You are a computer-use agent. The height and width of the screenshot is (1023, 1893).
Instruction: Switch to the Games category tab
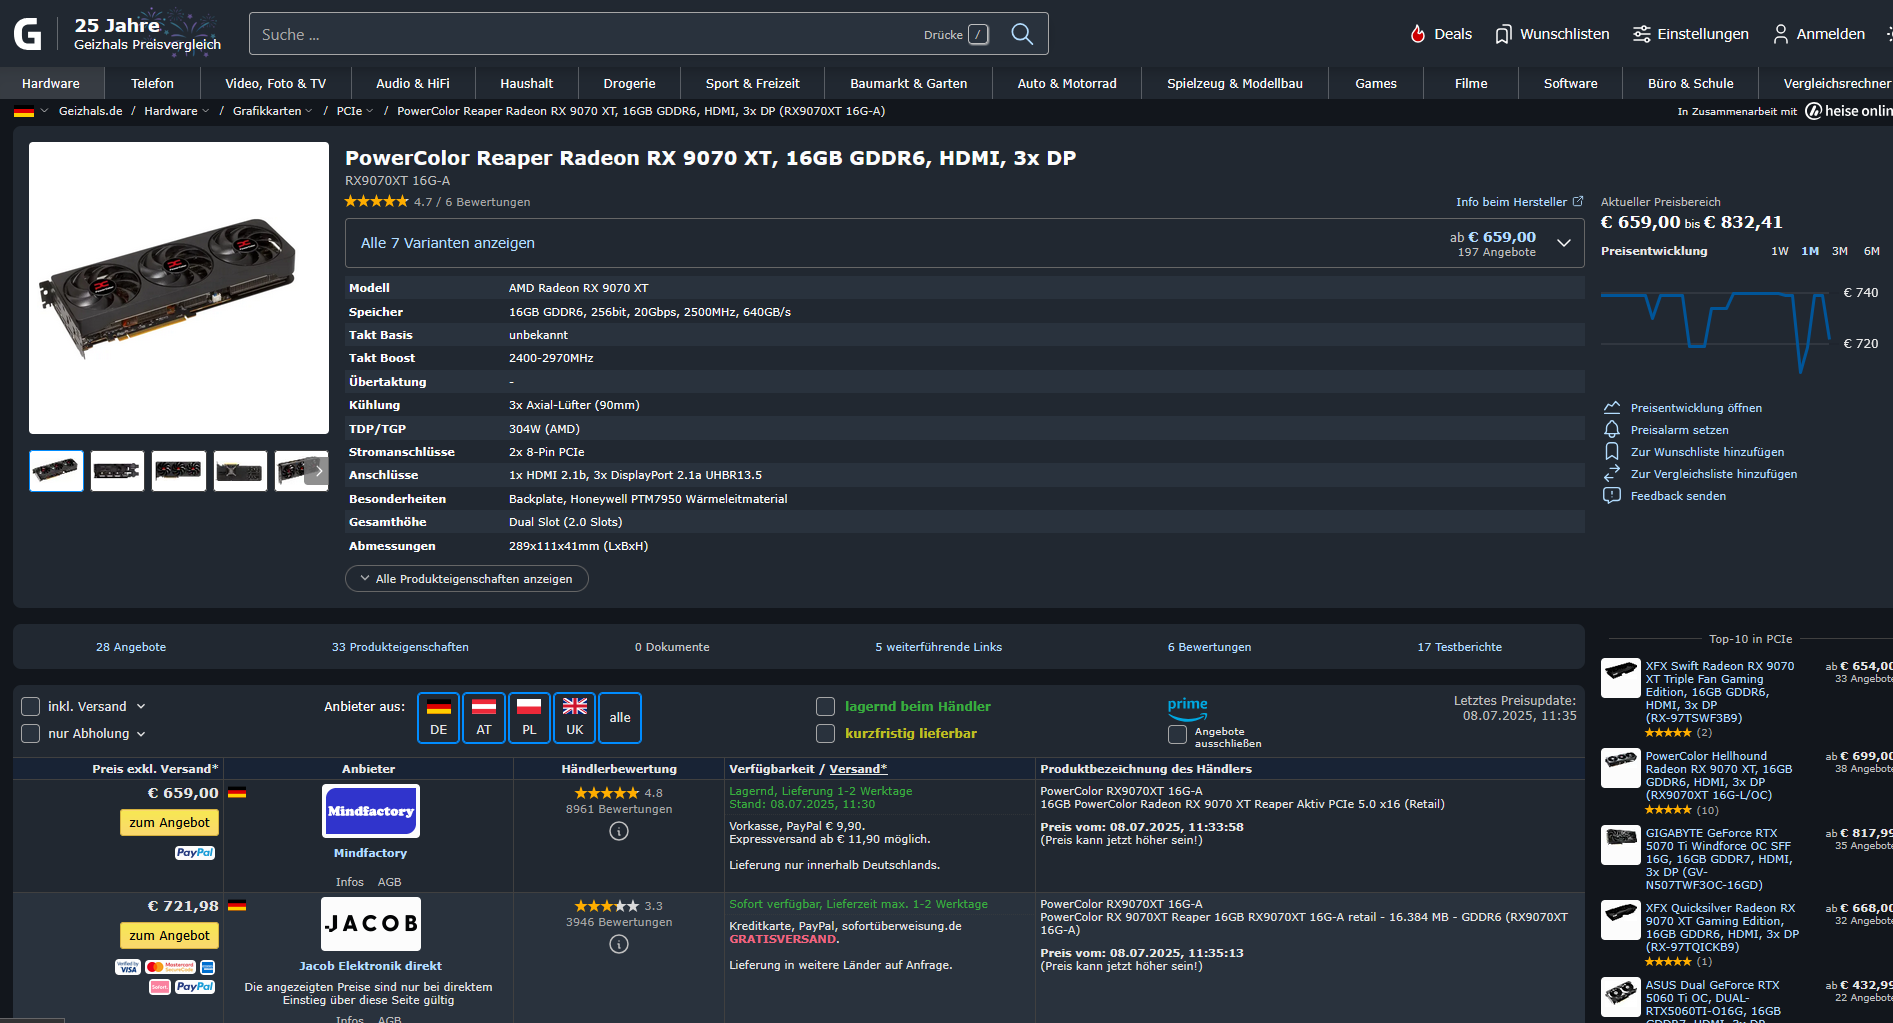[x=1375, y=83]
